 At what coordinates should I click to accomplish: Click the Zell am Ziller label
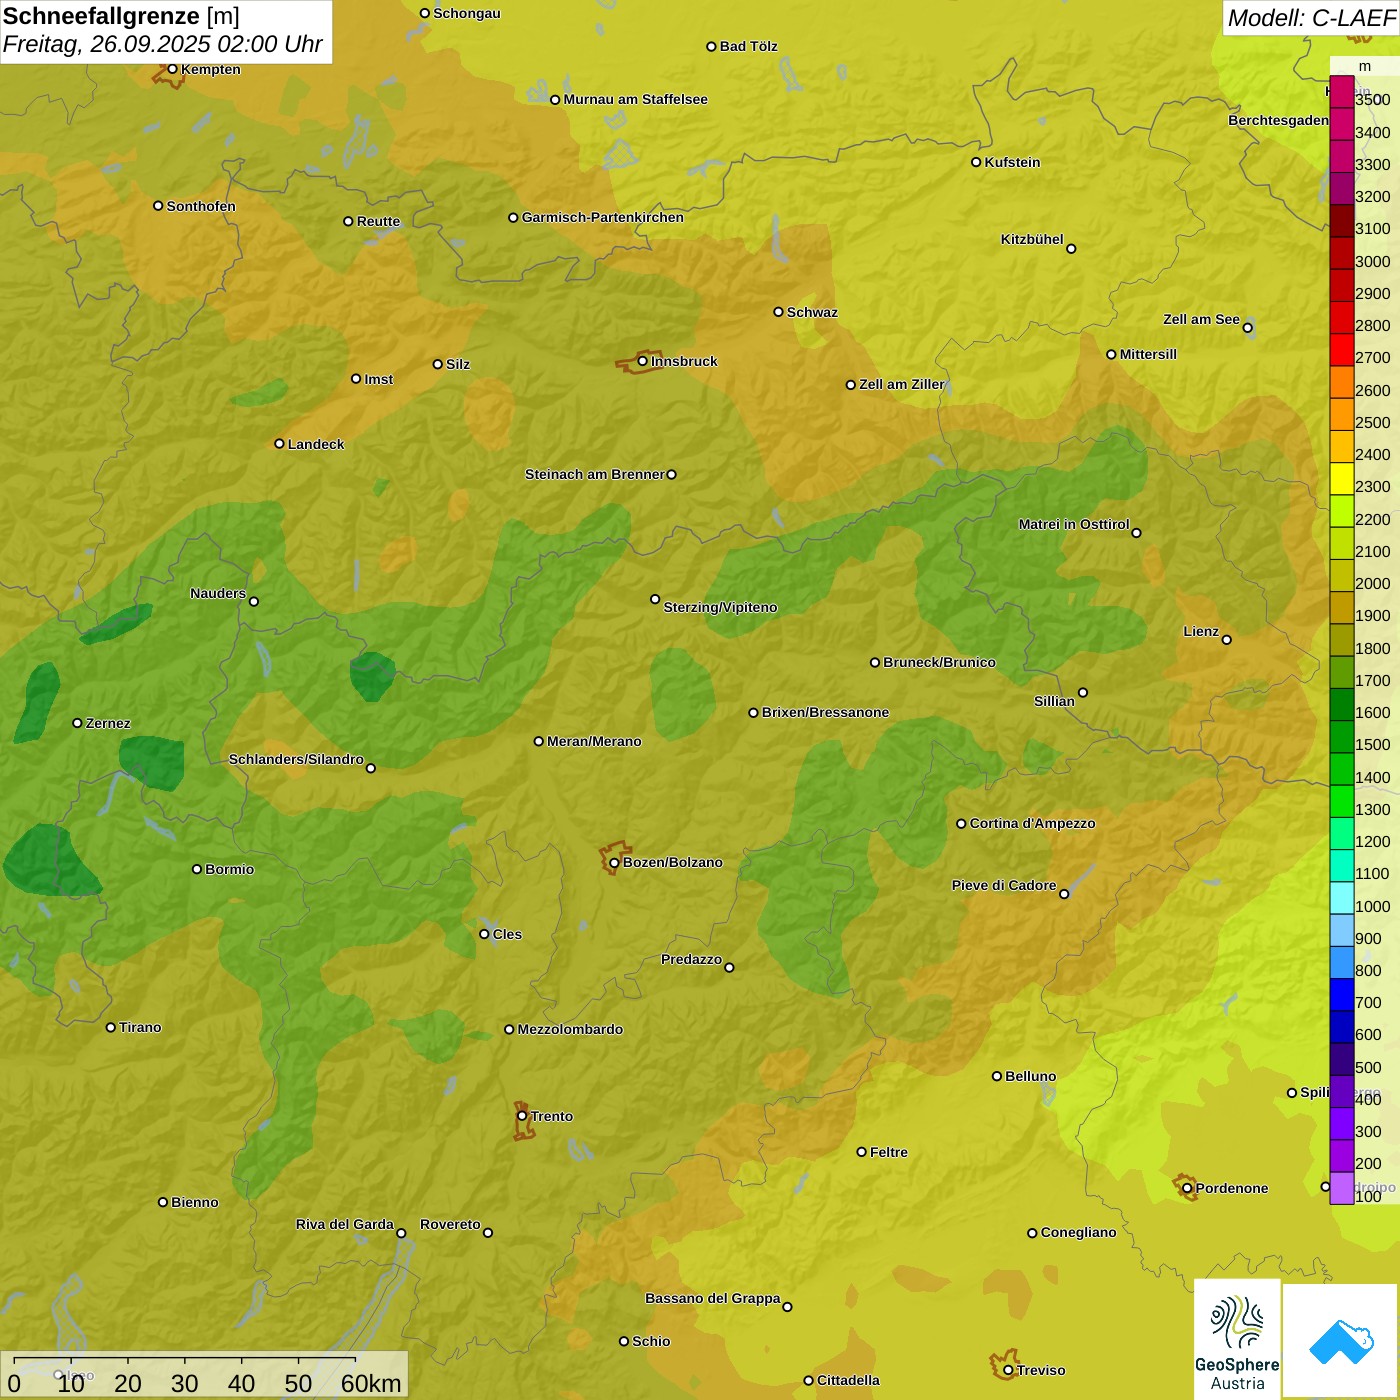(x=902, y=384)
